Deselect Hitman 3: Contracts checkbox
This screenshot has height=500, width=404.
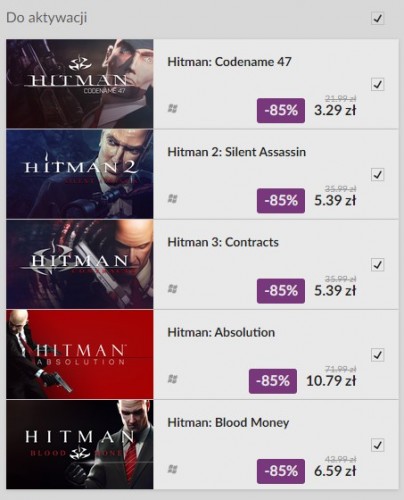(377, 265)
